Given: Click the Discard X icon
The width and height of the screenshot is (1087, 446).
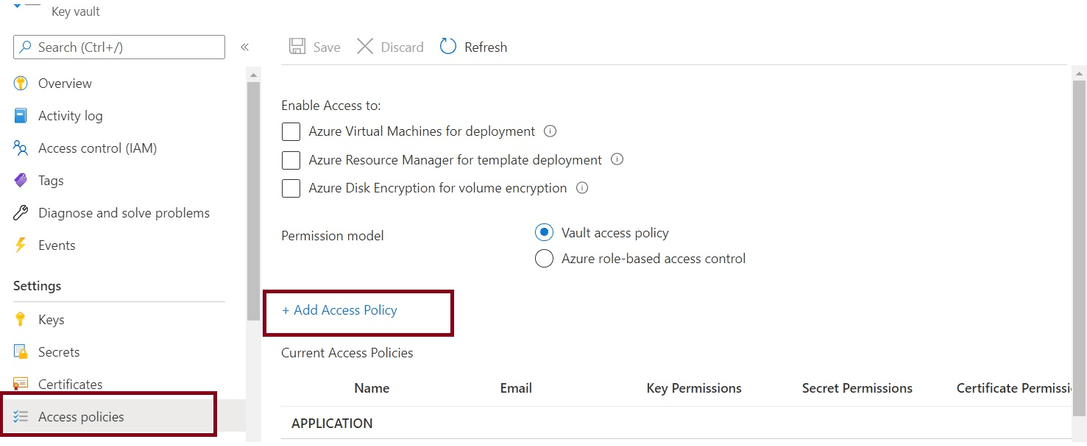Looking at the screenshot, I should pyautogui.click(x=365, y=46).
